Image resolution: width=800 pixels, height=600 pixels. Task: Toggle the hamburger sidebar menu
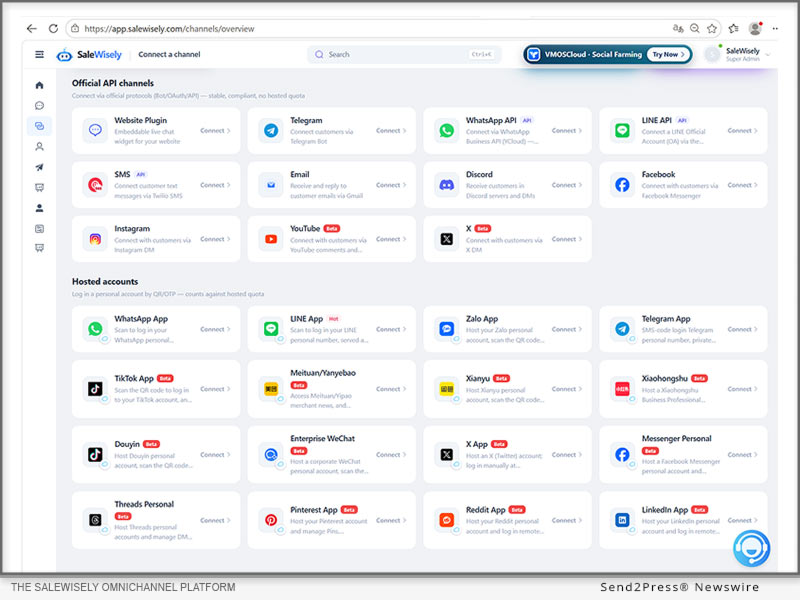click(39, 54)
